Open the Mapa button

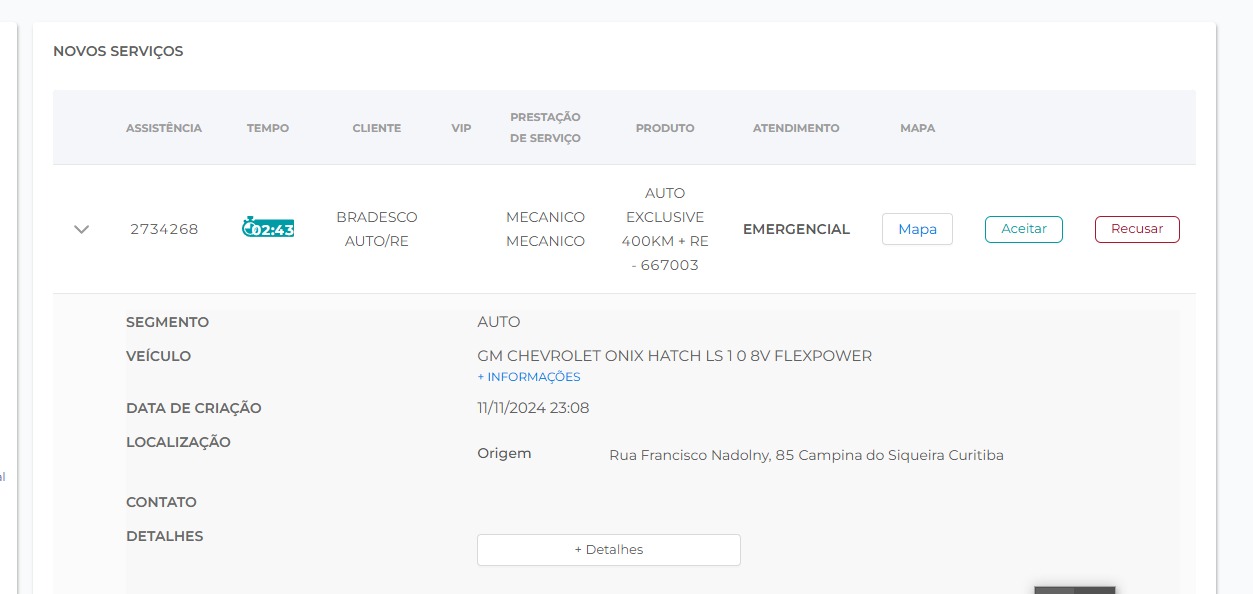pos(917,229)
